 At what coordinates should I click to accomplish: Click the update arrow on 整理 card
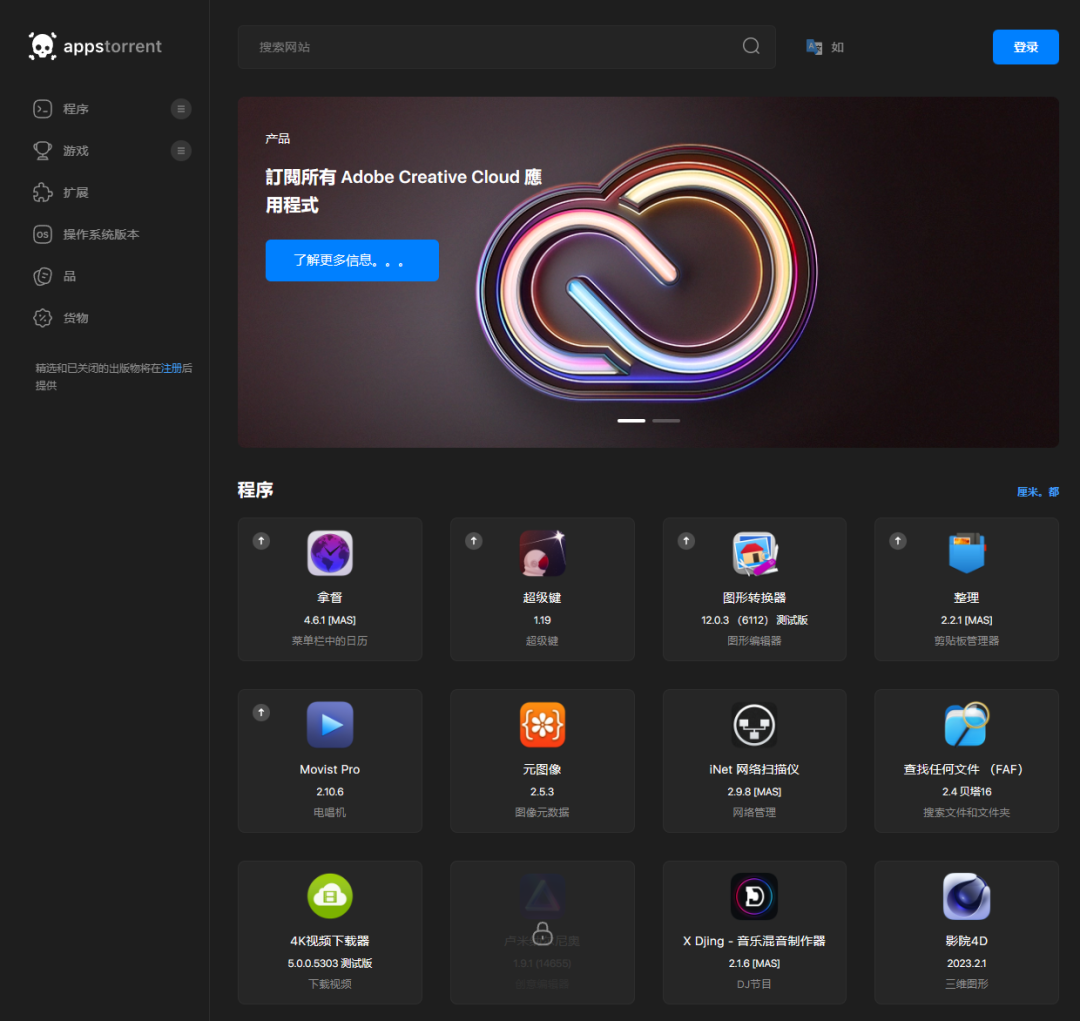point(897,541)
